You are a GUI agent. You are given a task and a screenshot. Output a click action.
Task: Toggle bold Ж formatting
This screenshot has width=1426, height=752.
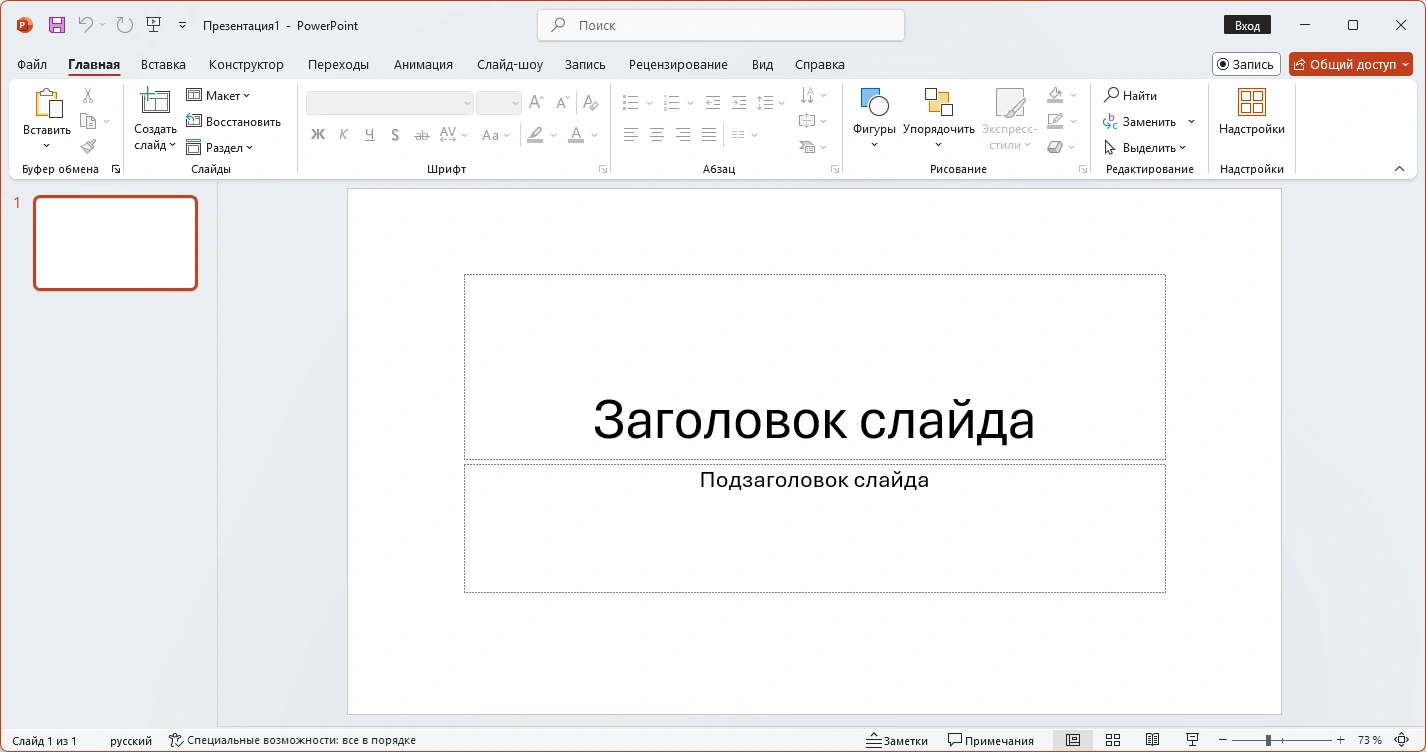pos(318,134)
